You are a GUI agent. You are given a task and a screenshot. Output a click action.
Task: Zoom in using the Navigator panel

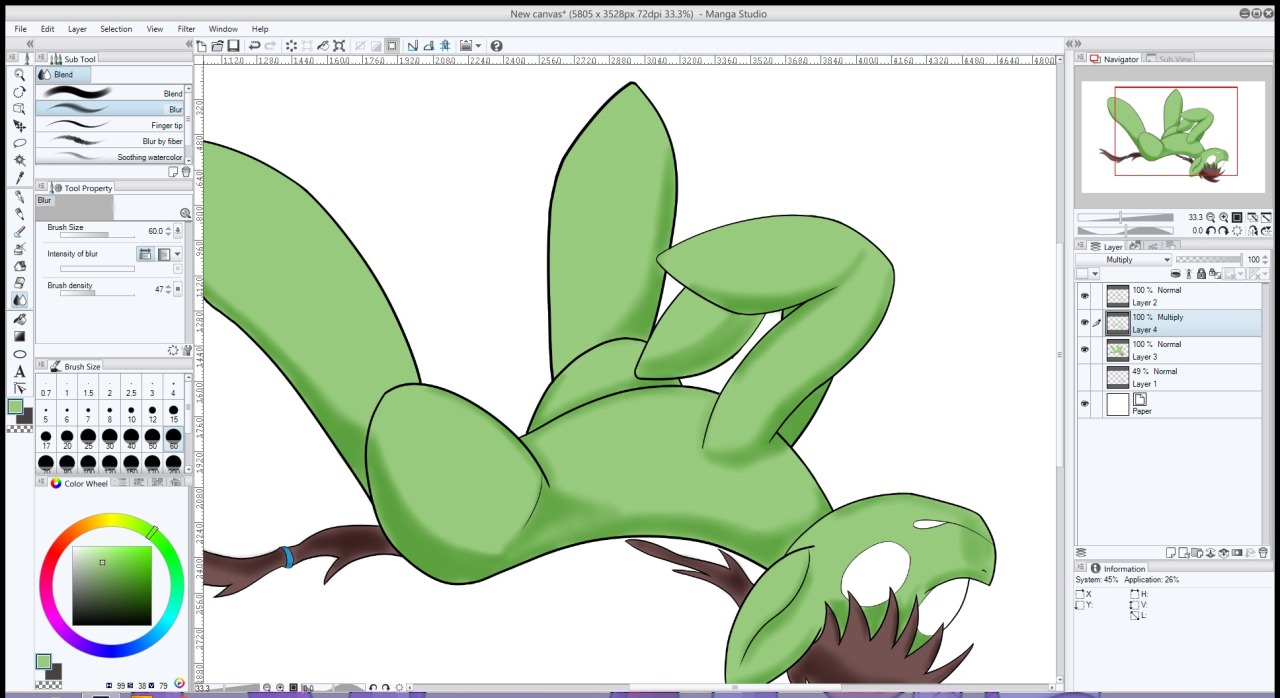(1224, 217)
